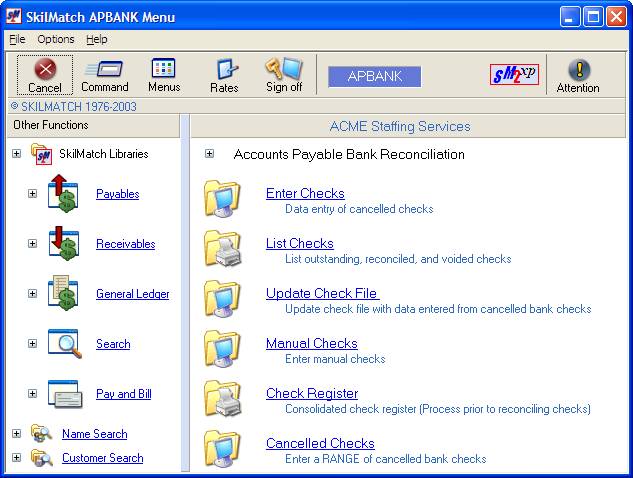Go to the General Ledger link
The height and width of the screenshot is (478, 633).
[x=133, y=294]
